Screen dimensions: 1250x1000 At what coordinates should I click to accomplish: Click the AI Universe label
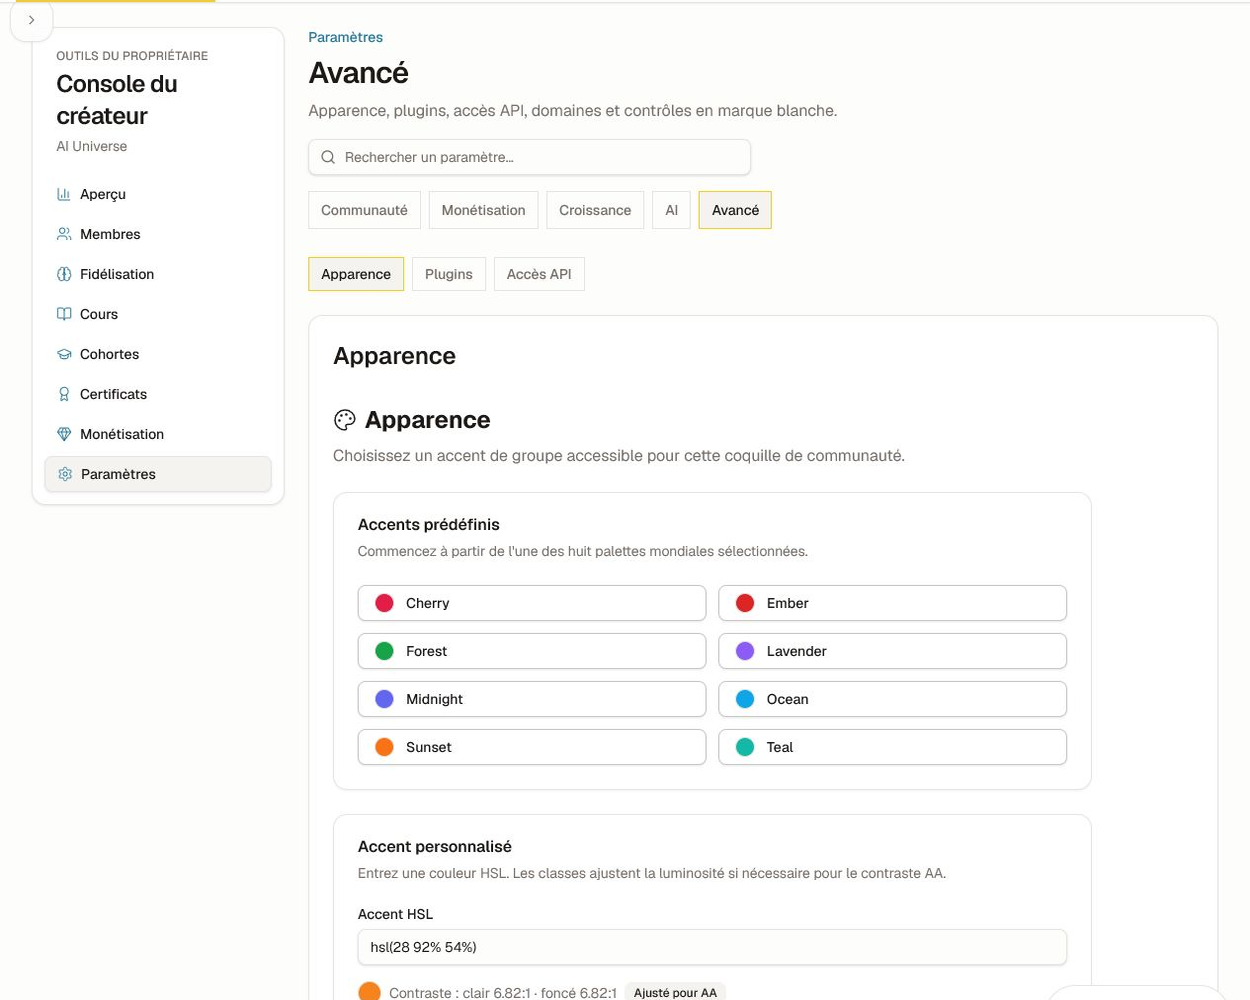click(92, 146)
